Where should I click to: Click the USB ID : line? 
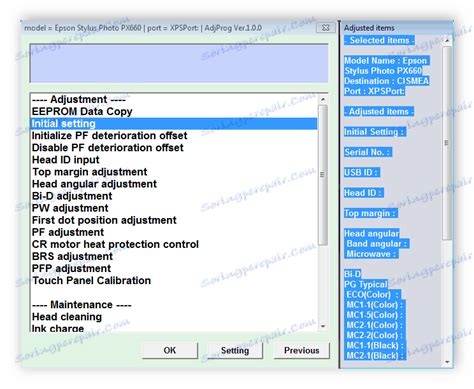pyautogui.click(x=361, y=172)
